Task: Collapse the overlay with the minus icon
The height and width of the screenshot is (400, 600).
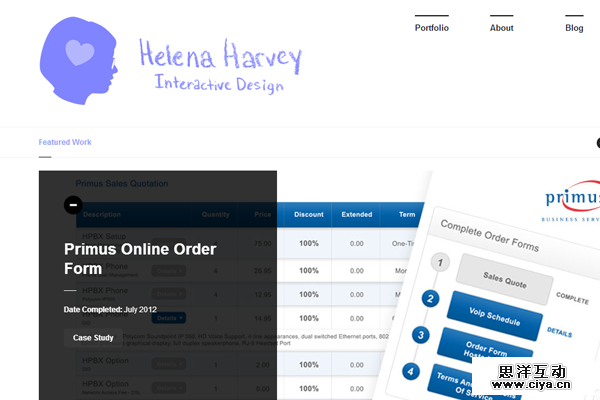Action: click(x=73, y=205)
